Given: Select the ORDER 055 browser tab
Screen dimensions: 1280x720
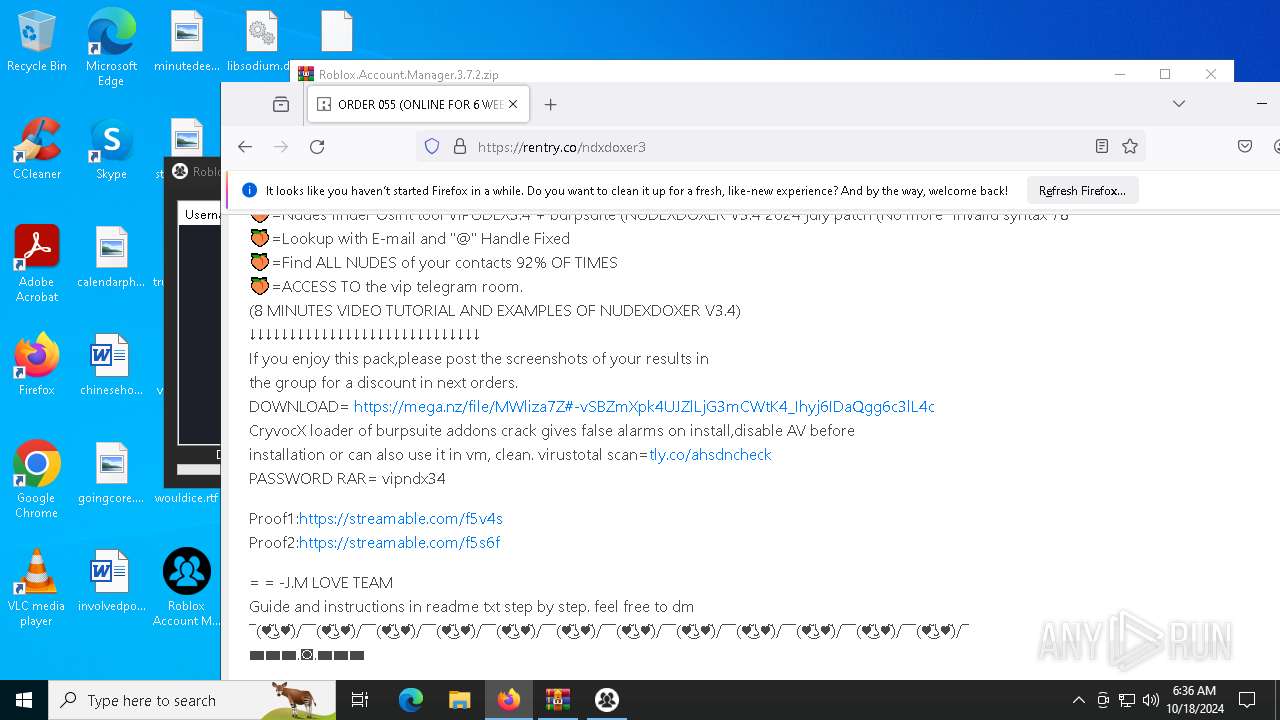Looking at the screenshot, I should (x=418, y=104).
